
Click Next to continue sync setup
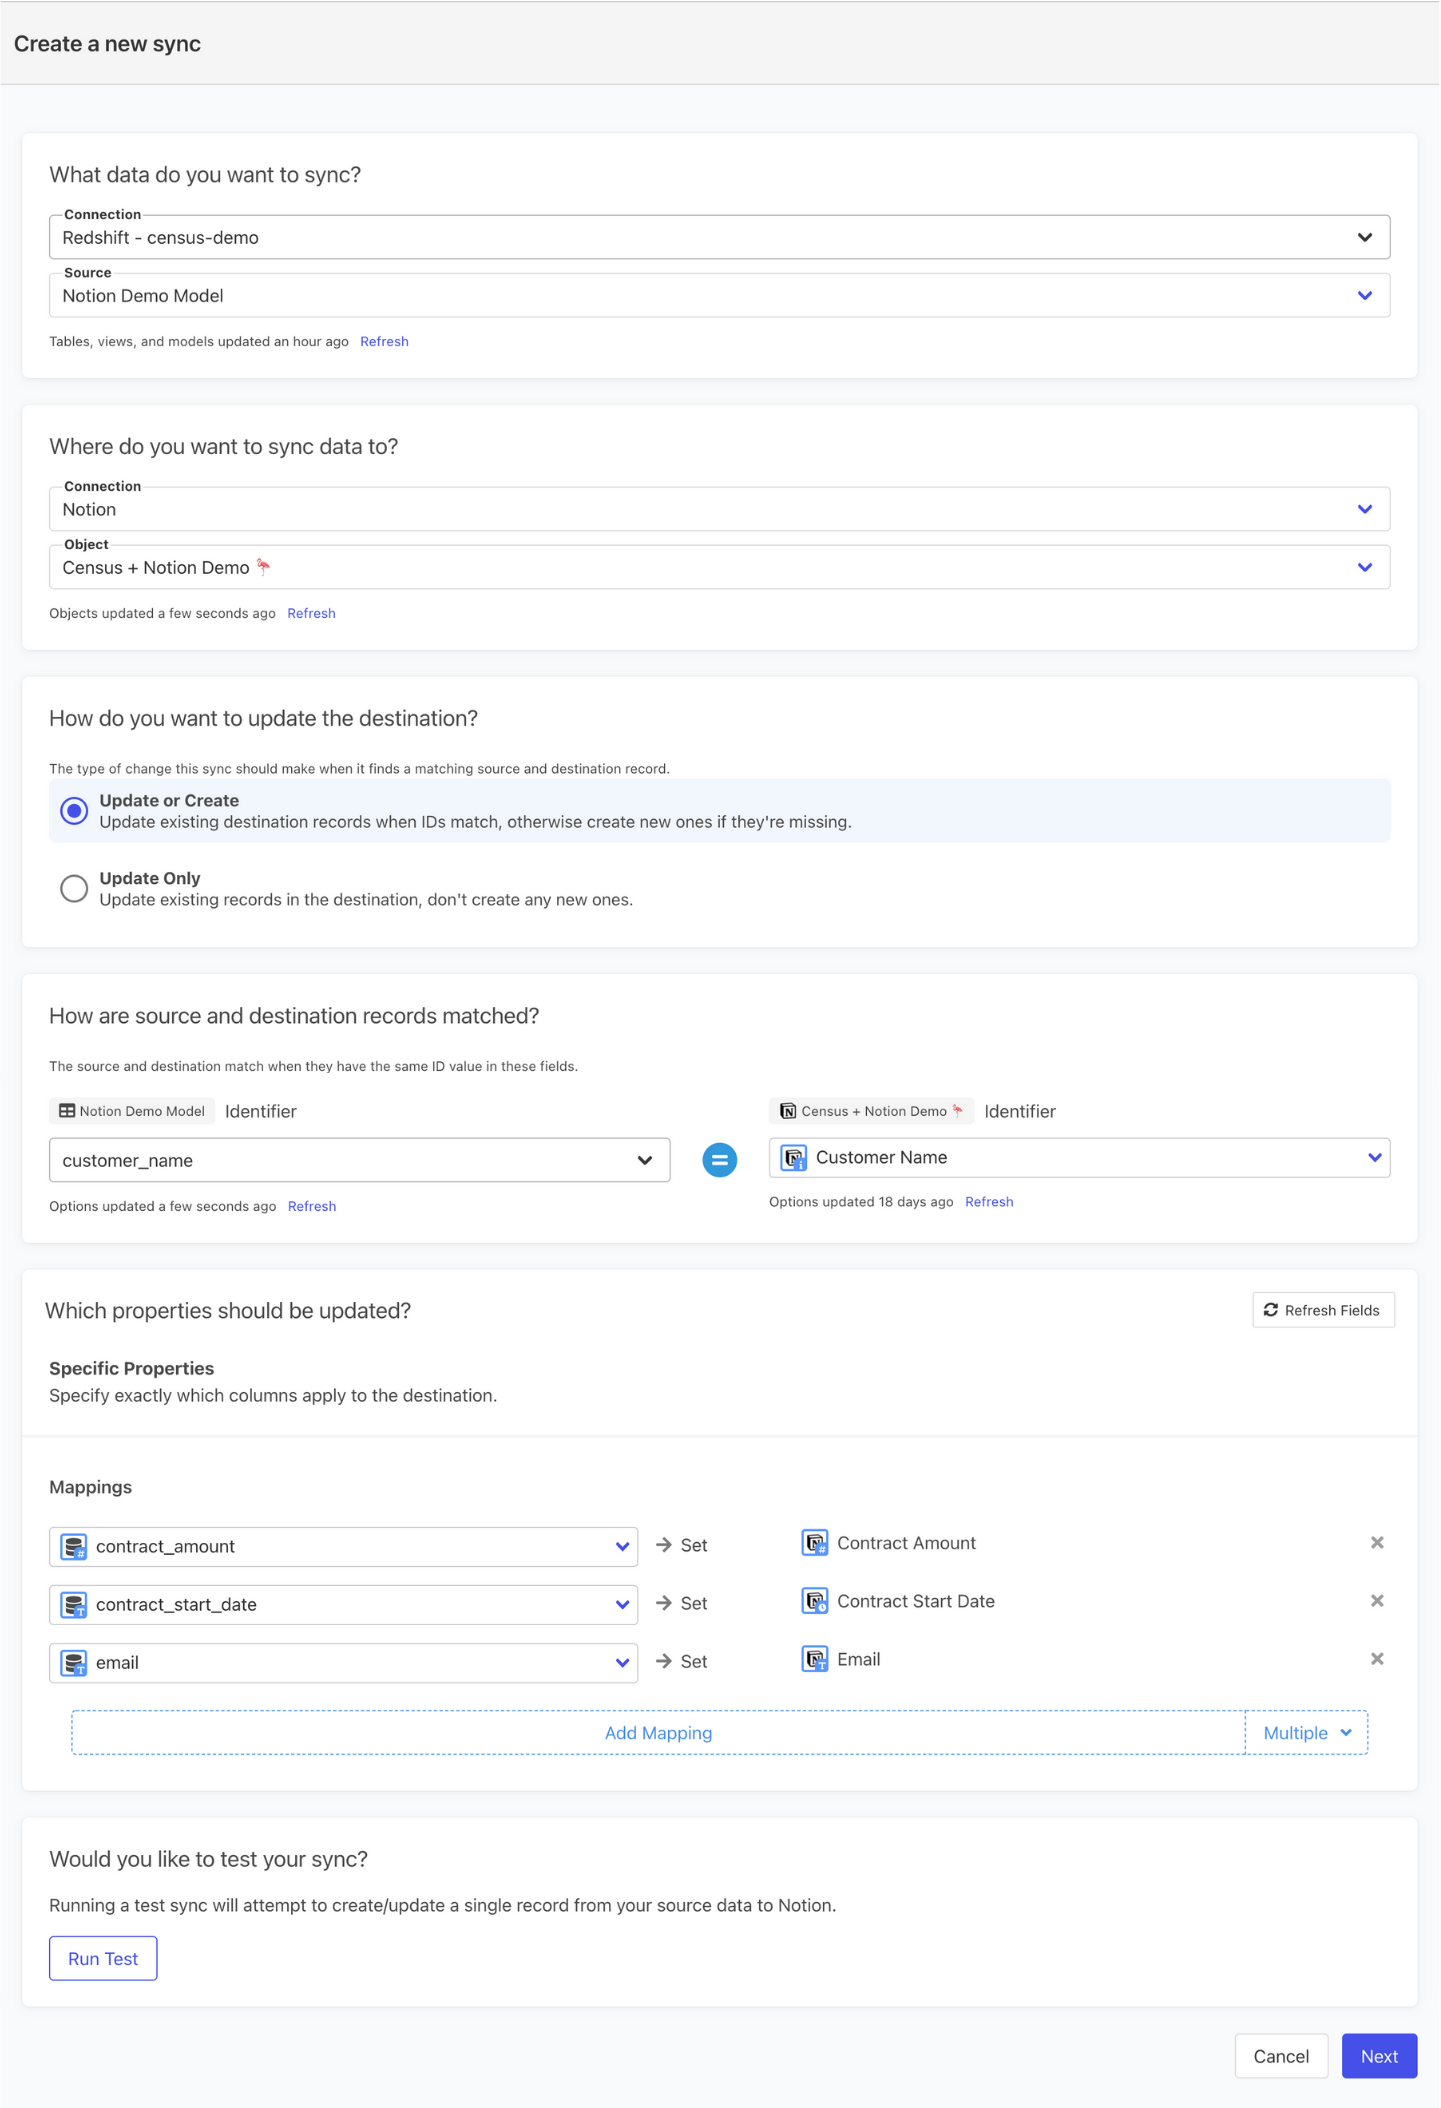(x=1378, y=2056)
